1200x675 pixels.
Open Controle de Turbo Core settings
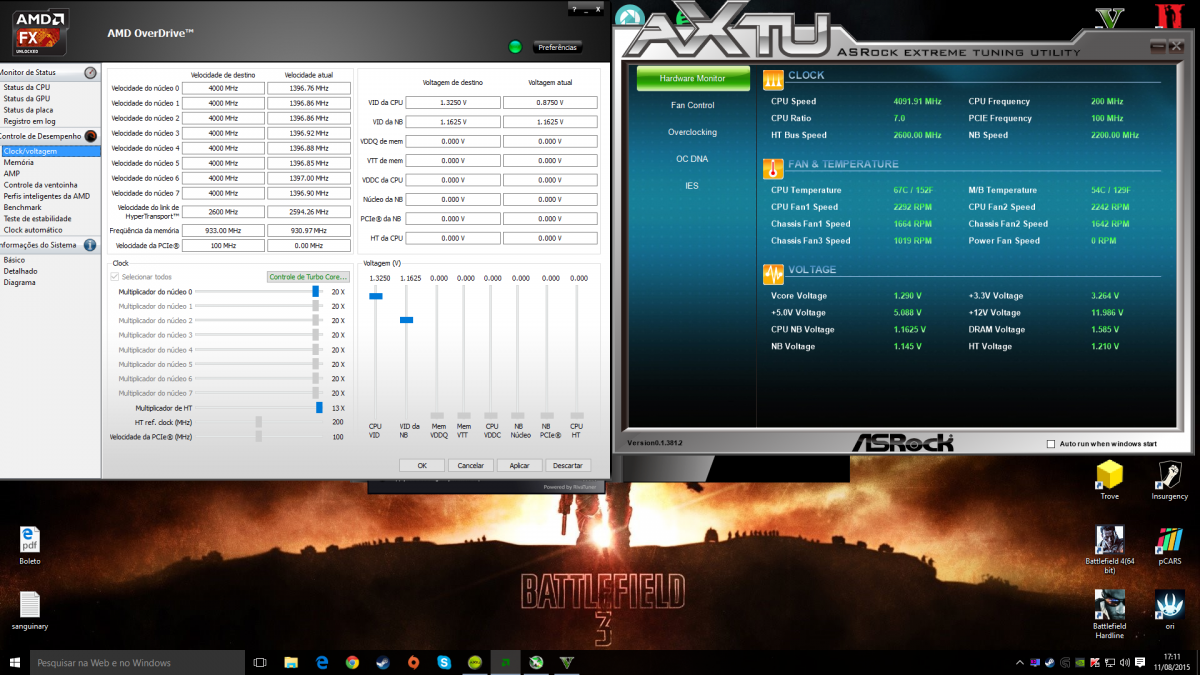(307, 277)
